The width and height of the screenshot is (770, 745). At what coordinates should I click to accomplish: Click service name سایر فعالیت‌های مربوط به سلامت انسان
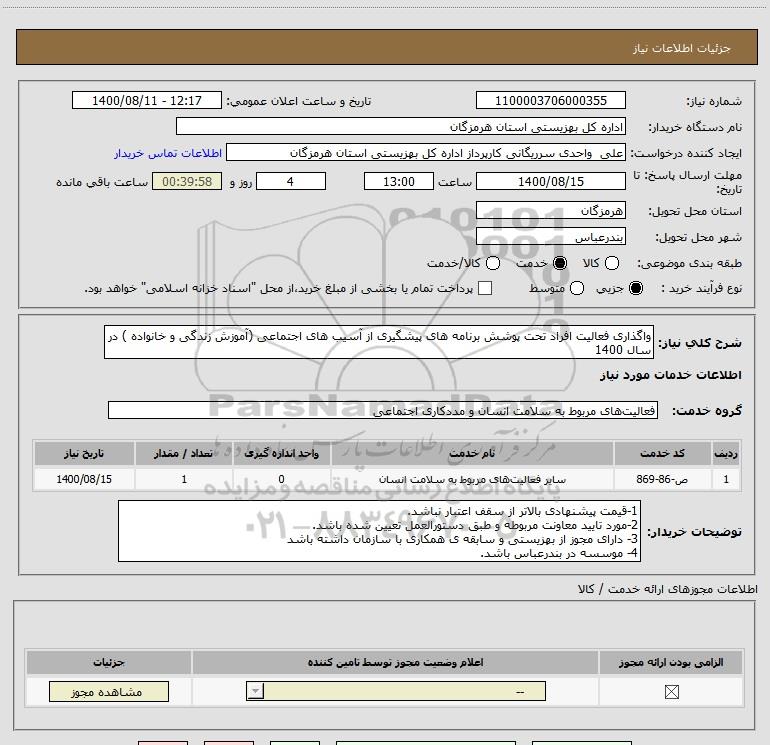(472, 479)
